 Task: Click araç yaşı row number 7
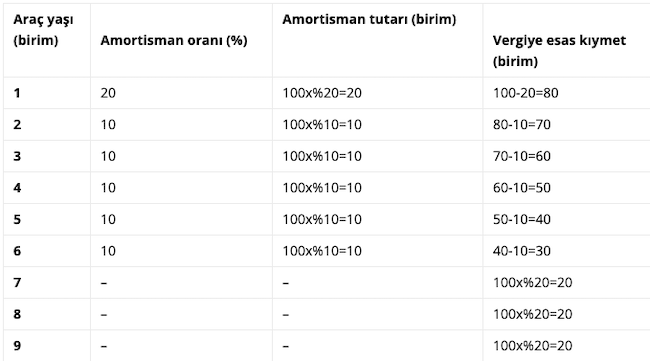coord(17,283)
